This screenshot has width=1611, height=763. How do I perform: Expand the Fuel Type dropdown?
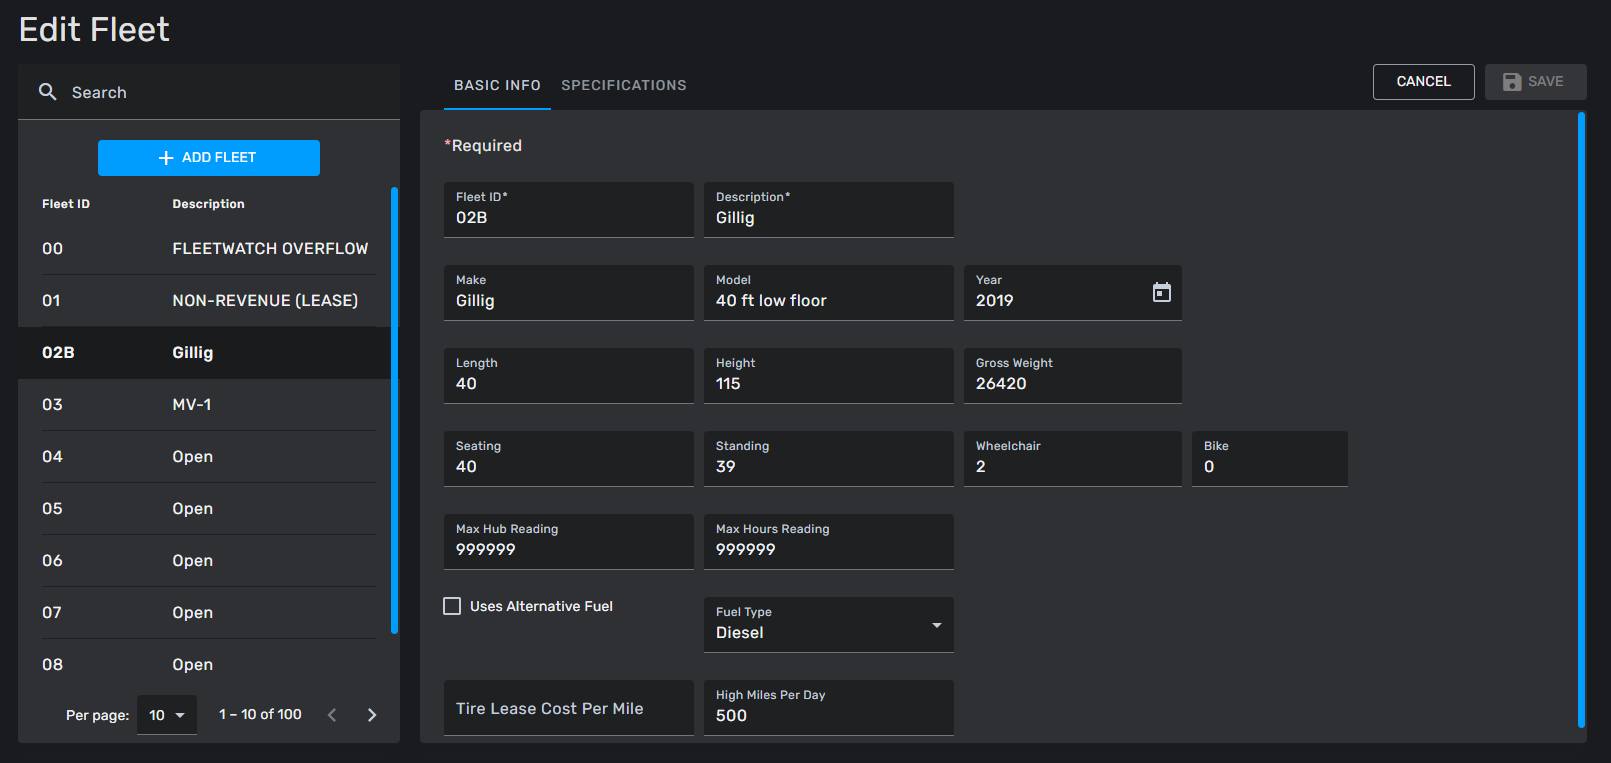(x=936, y=625)
